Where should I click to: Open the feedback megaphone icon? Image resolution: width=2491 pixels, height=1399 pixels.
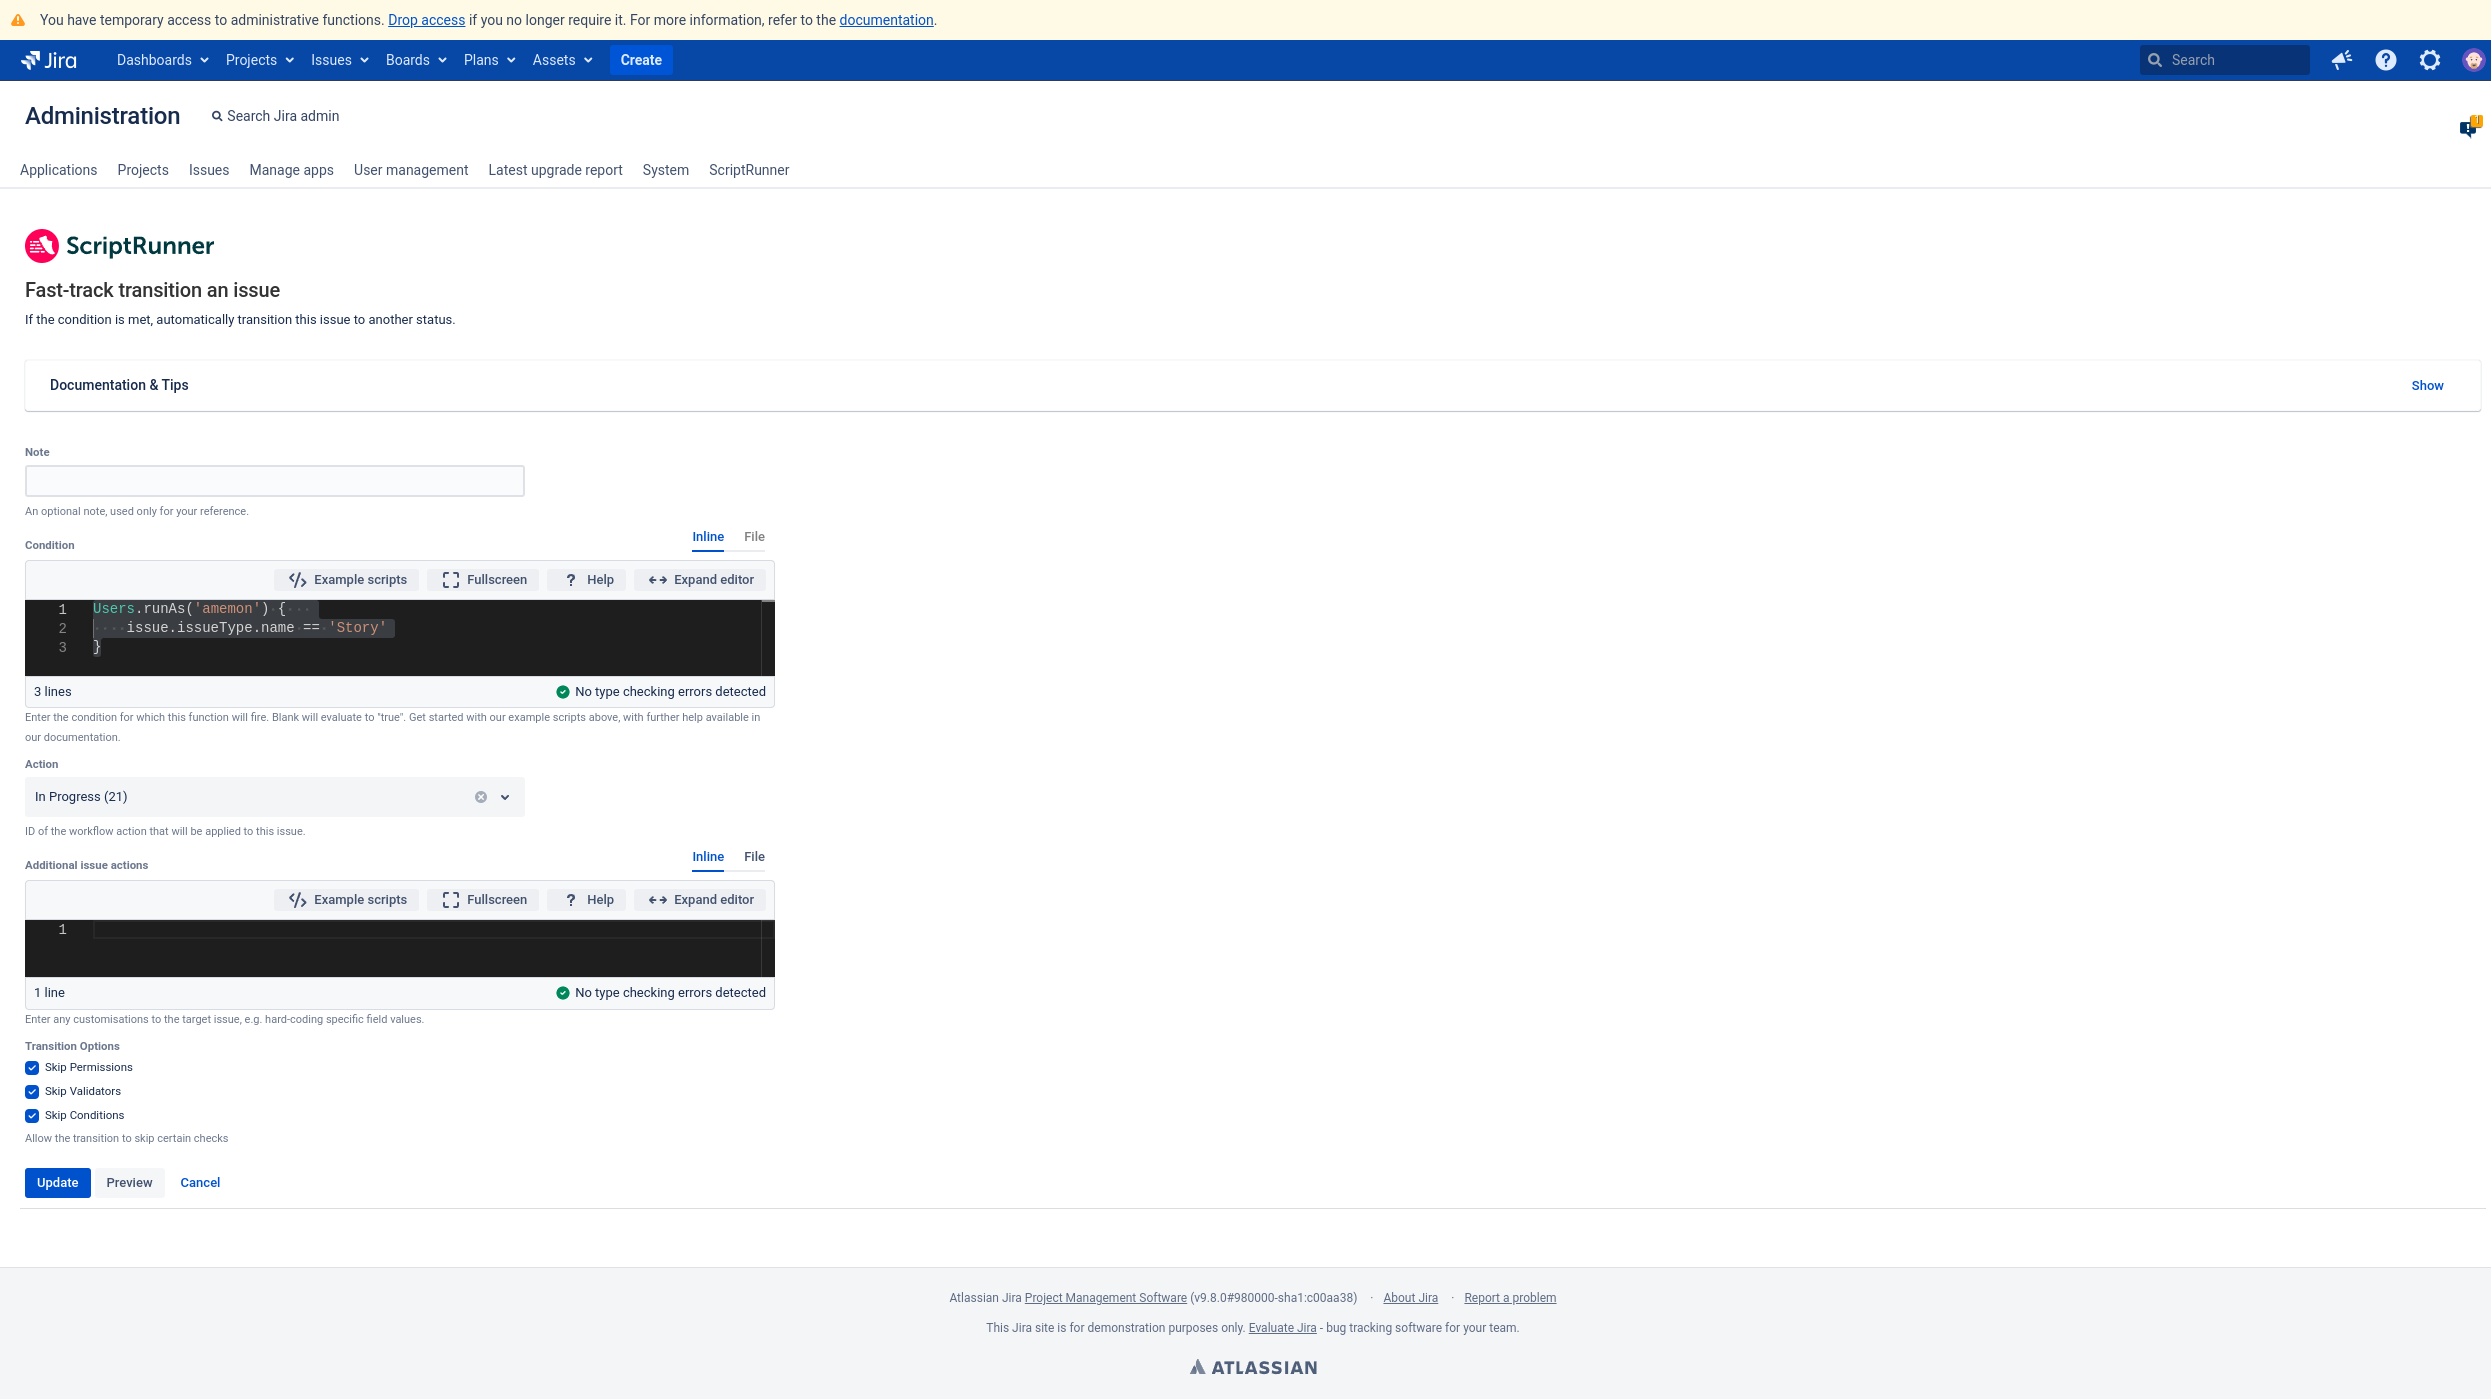(2341, 60)
